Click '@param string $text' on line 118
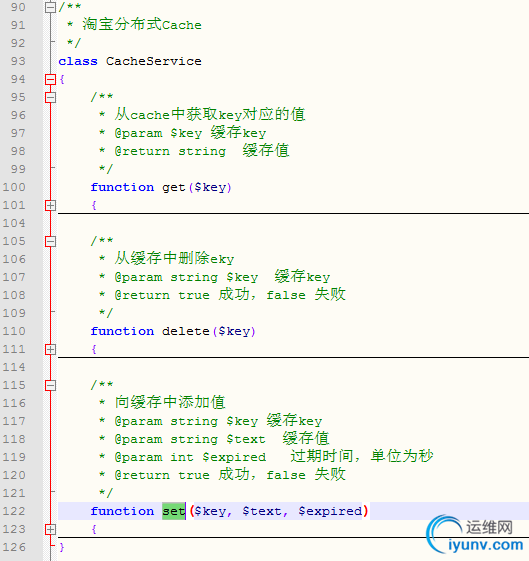Viewport: 529px width, 561px height. pos(190,439)
